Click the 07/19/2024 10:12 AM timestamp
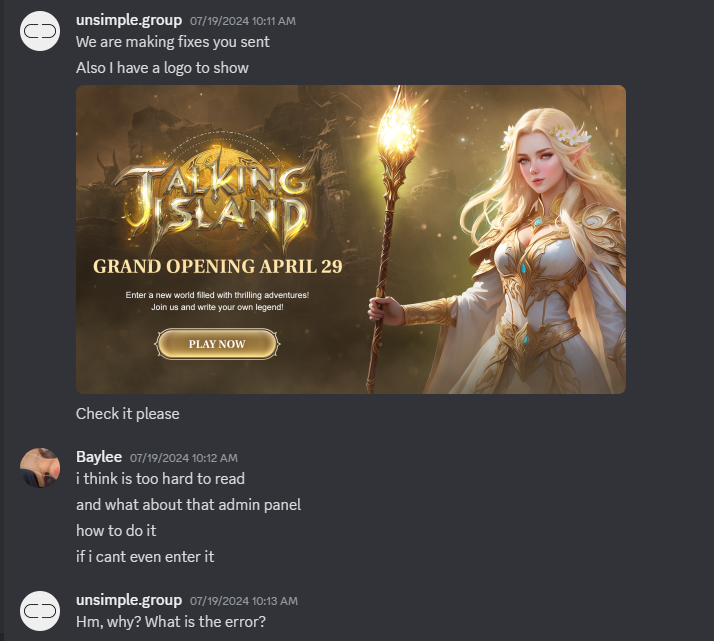 (x=184, y=458)
